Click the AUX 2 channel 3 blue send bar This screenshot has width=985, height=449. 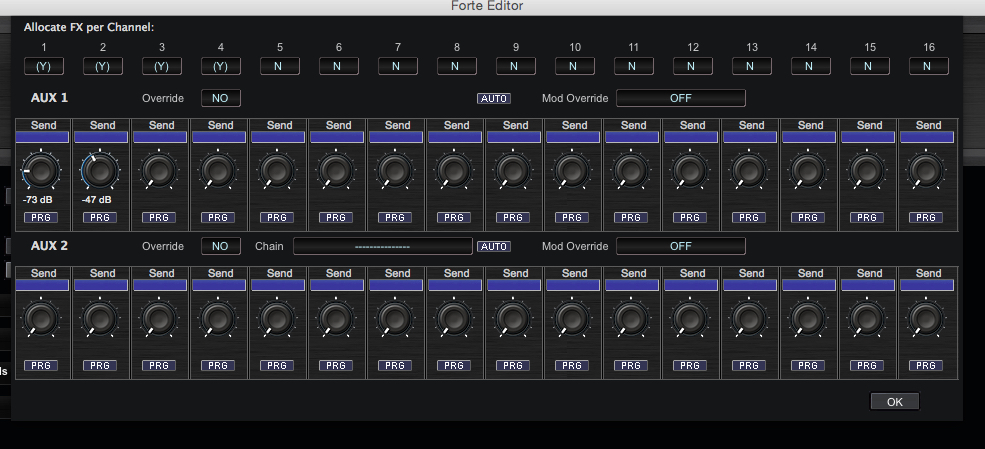160,285
